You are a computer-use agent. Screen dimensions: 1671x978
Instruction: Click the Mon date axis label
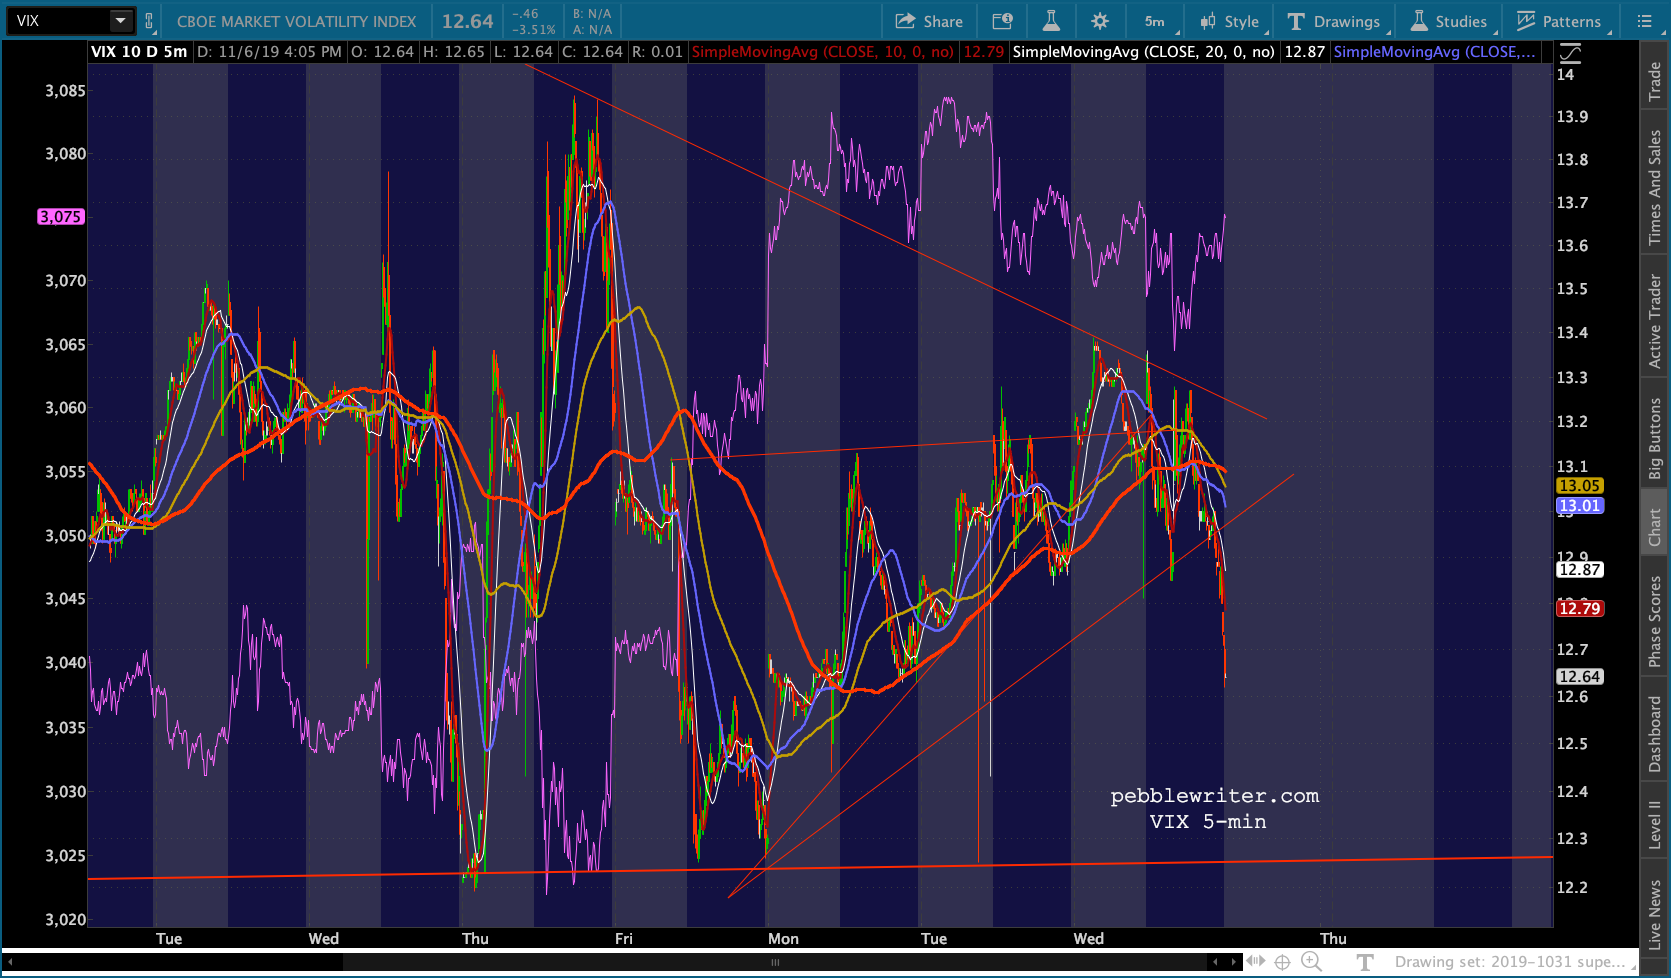point(783,939)
